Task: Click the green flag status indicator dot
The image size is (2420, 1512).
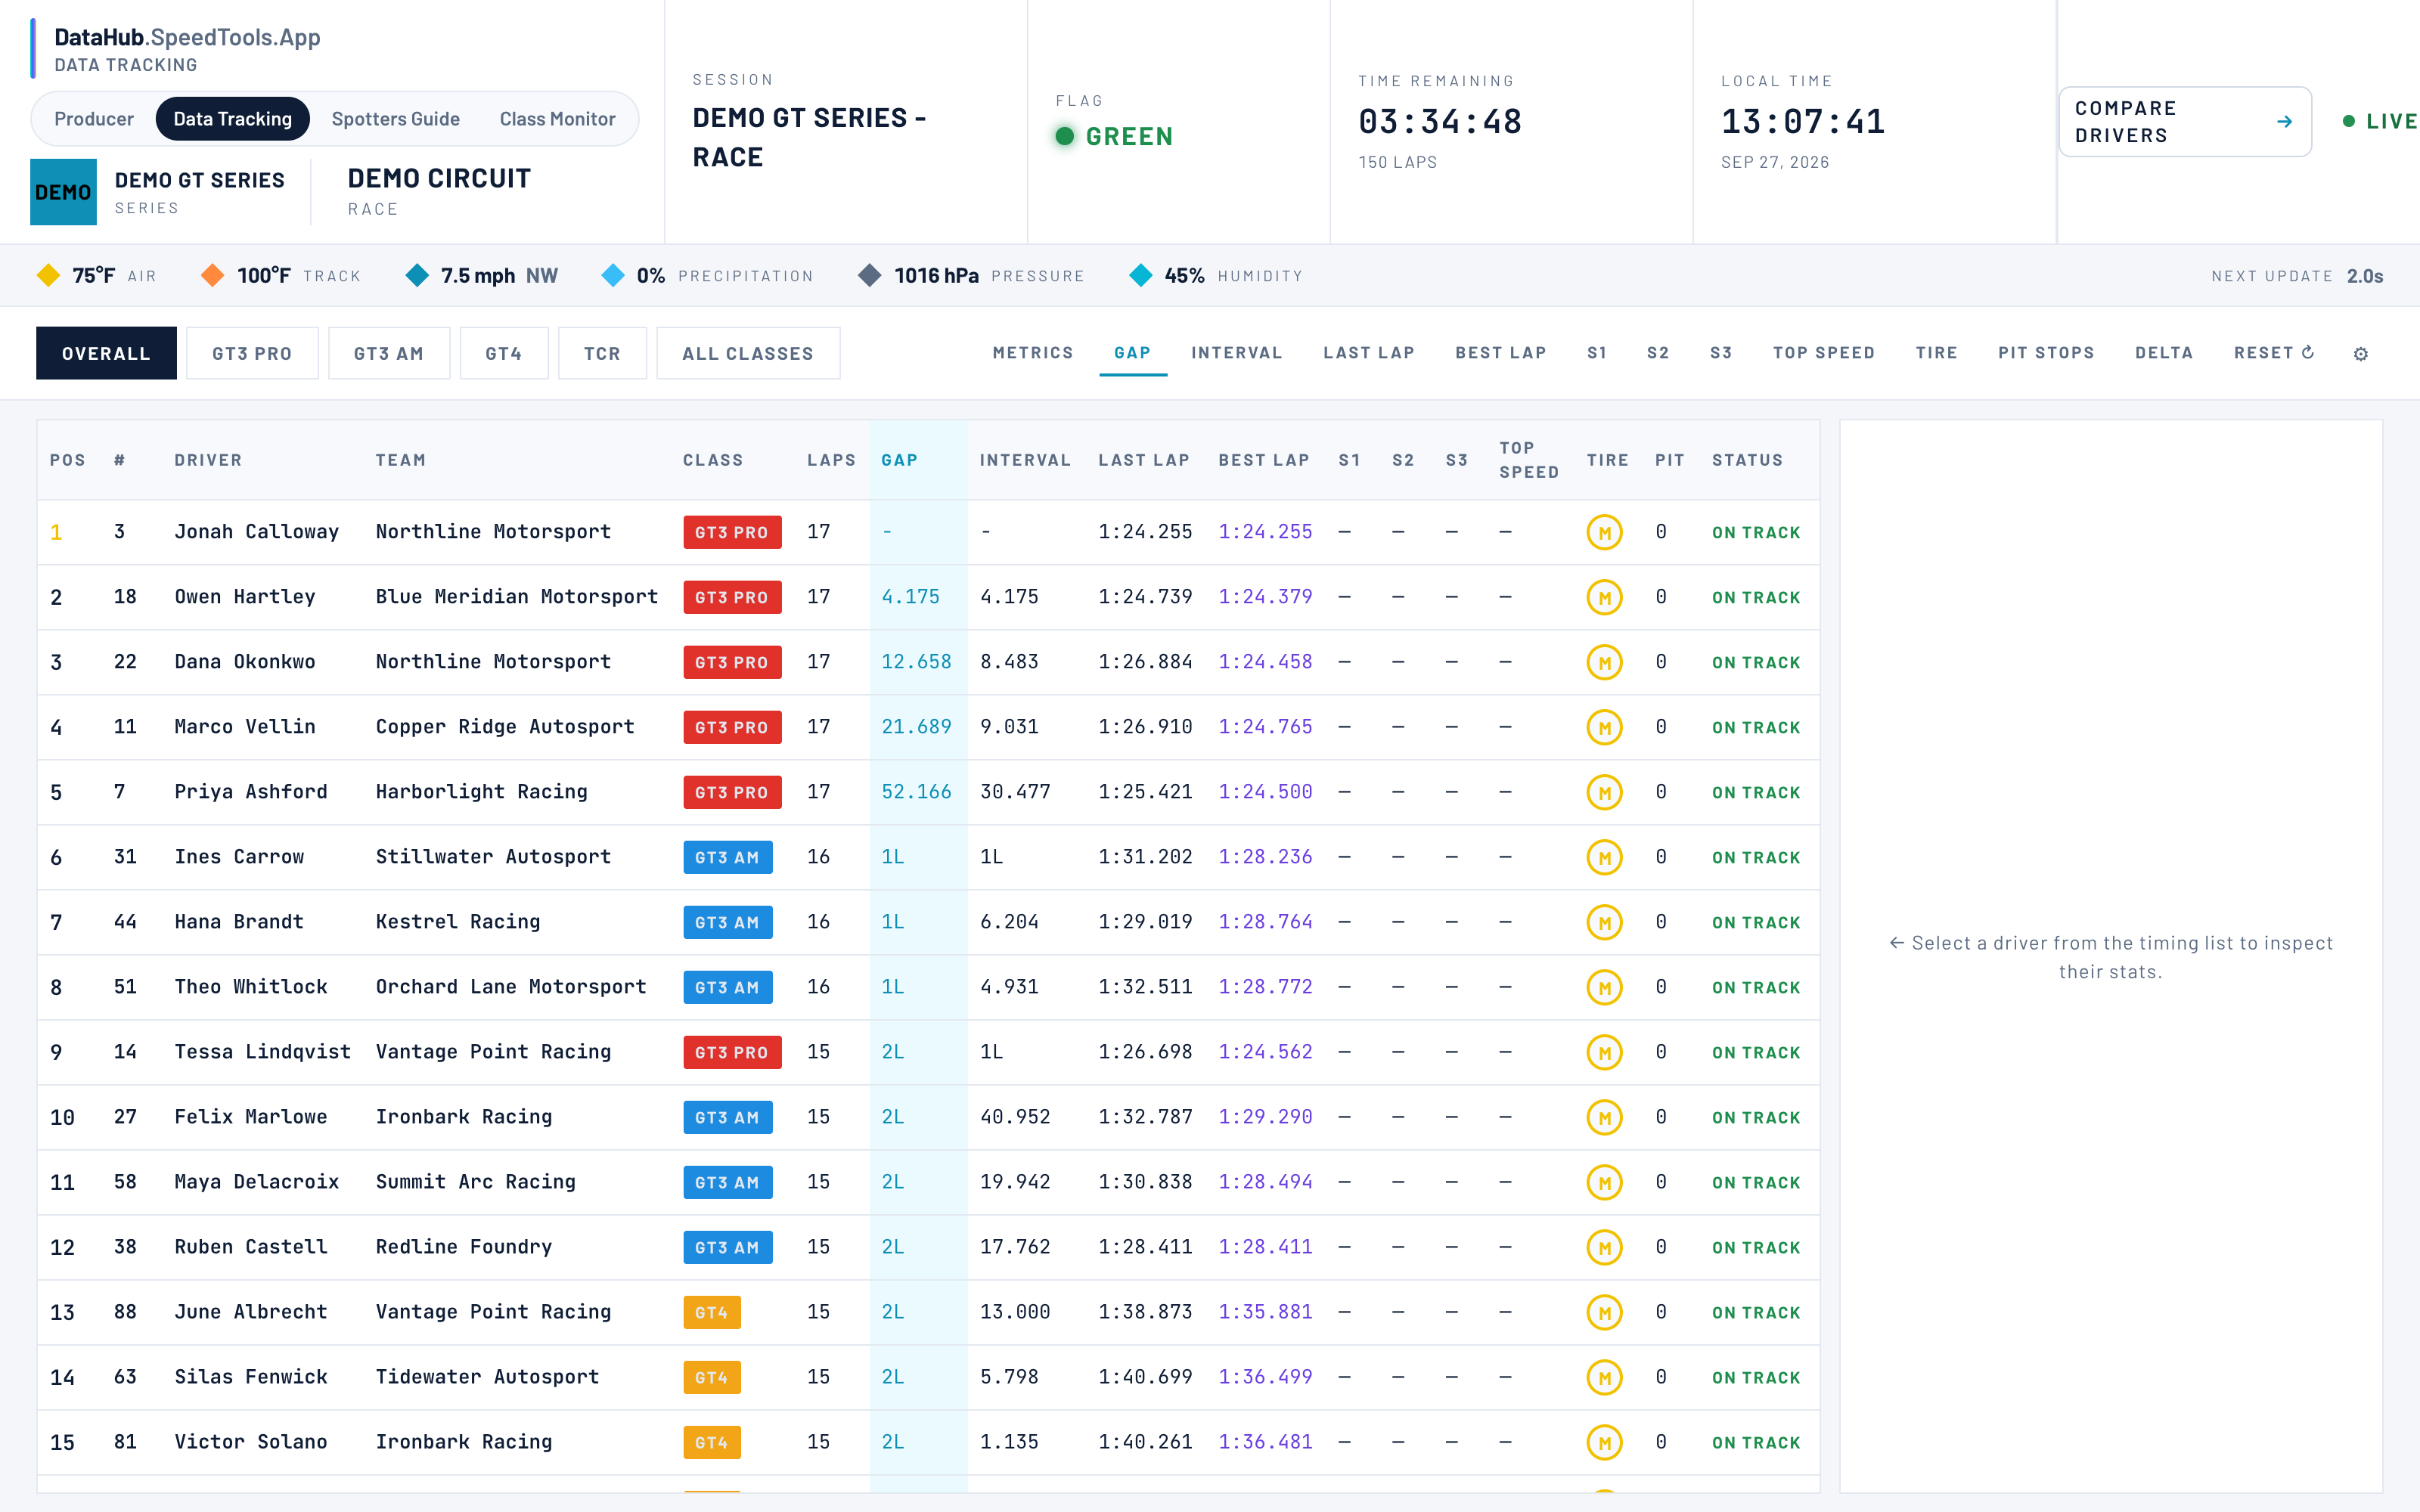Action: click(1065, 136)
